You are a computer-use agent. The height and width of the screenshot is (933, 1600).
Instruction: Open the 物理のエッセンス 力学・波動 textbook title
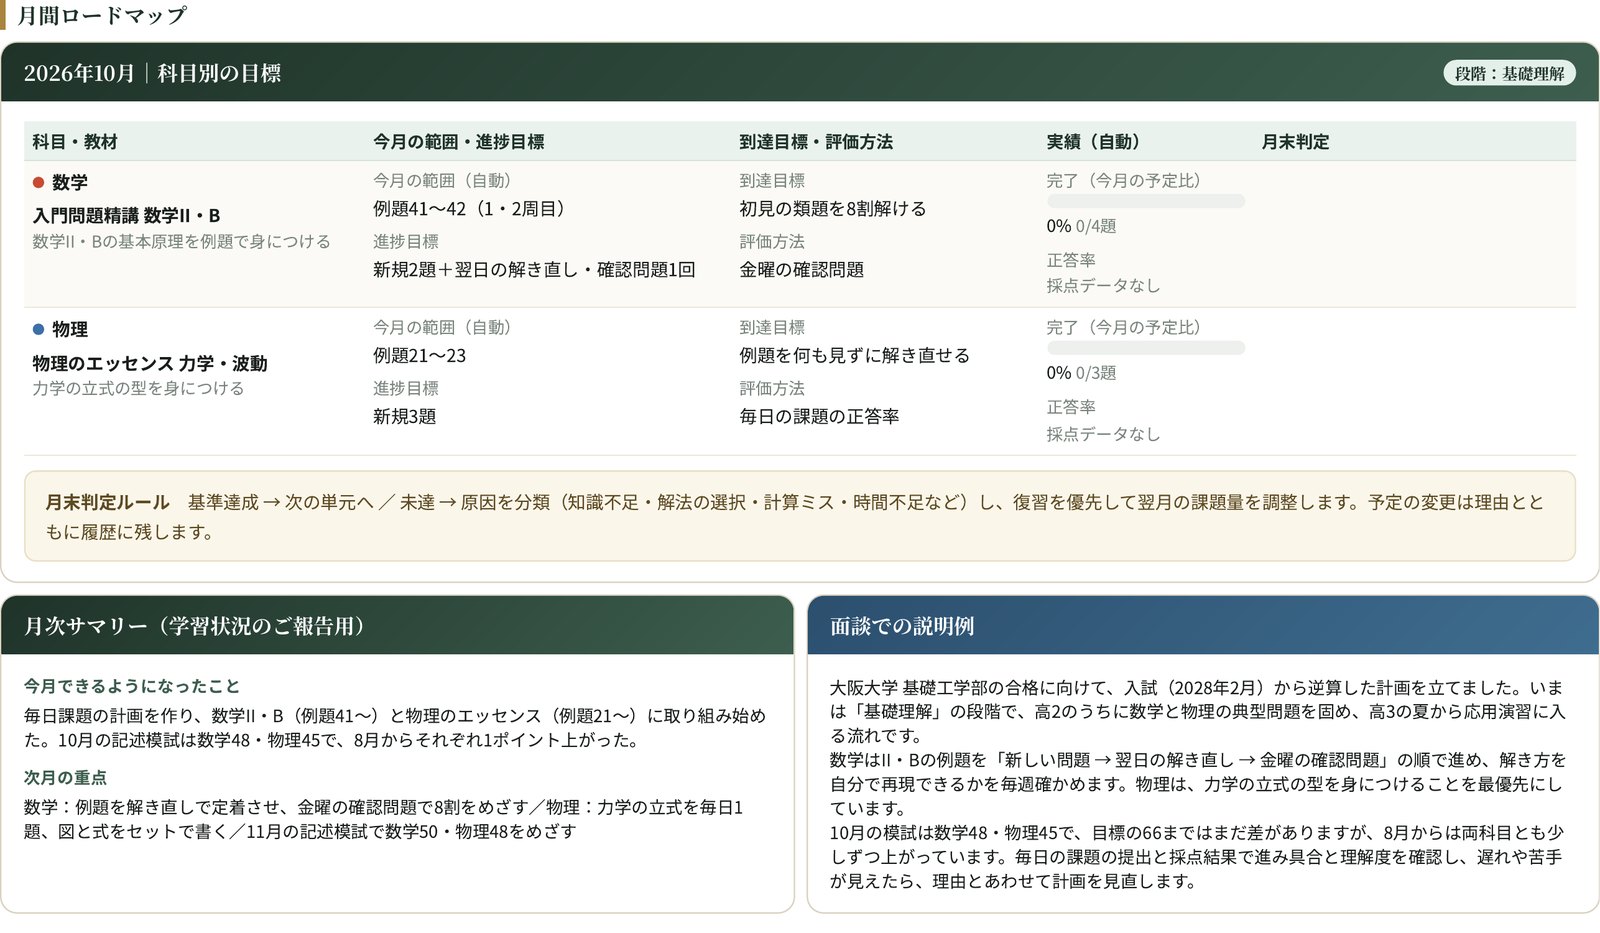click(150, 363)
